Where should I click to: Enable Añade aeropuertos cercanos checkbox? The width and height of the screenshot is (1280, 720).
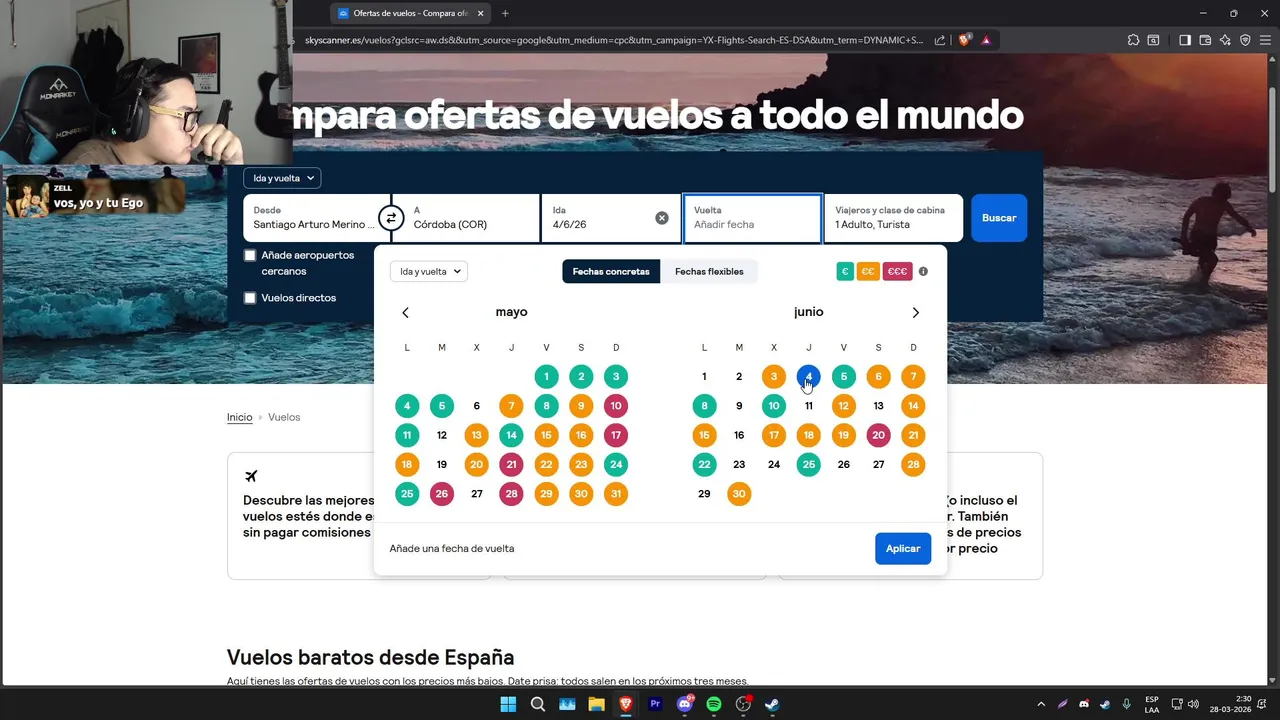[250, 256]
